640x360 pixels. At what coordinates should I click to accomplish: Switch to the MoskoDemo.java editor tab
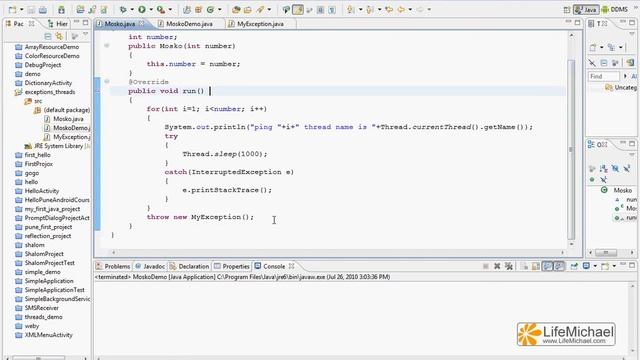[x=189, y=24]
